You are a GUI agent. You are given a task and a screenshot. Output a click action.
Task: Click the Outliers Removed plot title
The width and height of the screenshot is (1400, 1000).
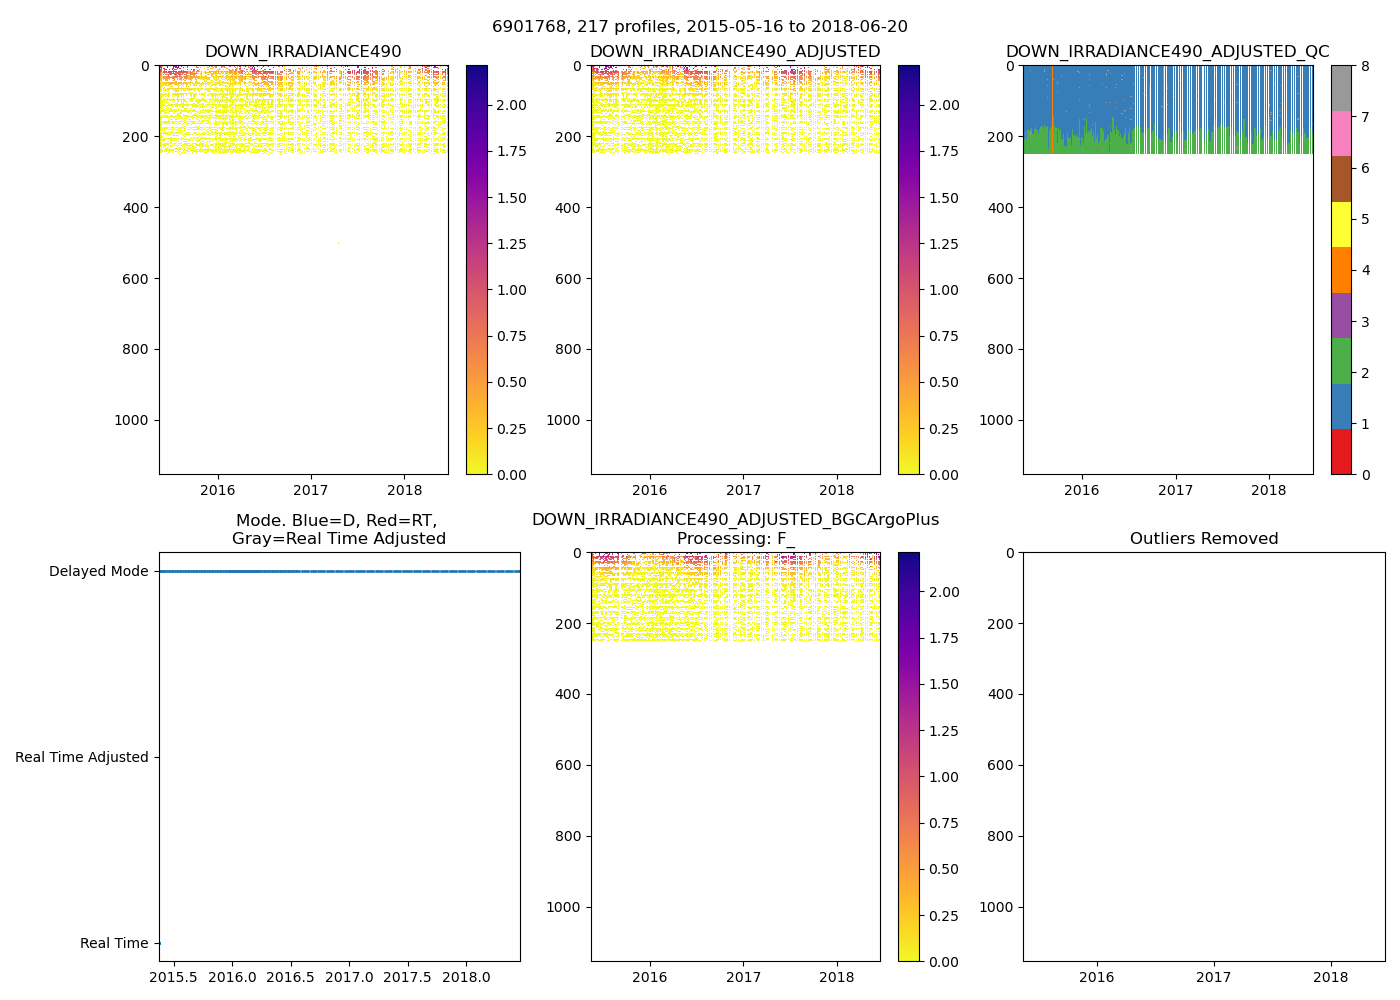1203,539
